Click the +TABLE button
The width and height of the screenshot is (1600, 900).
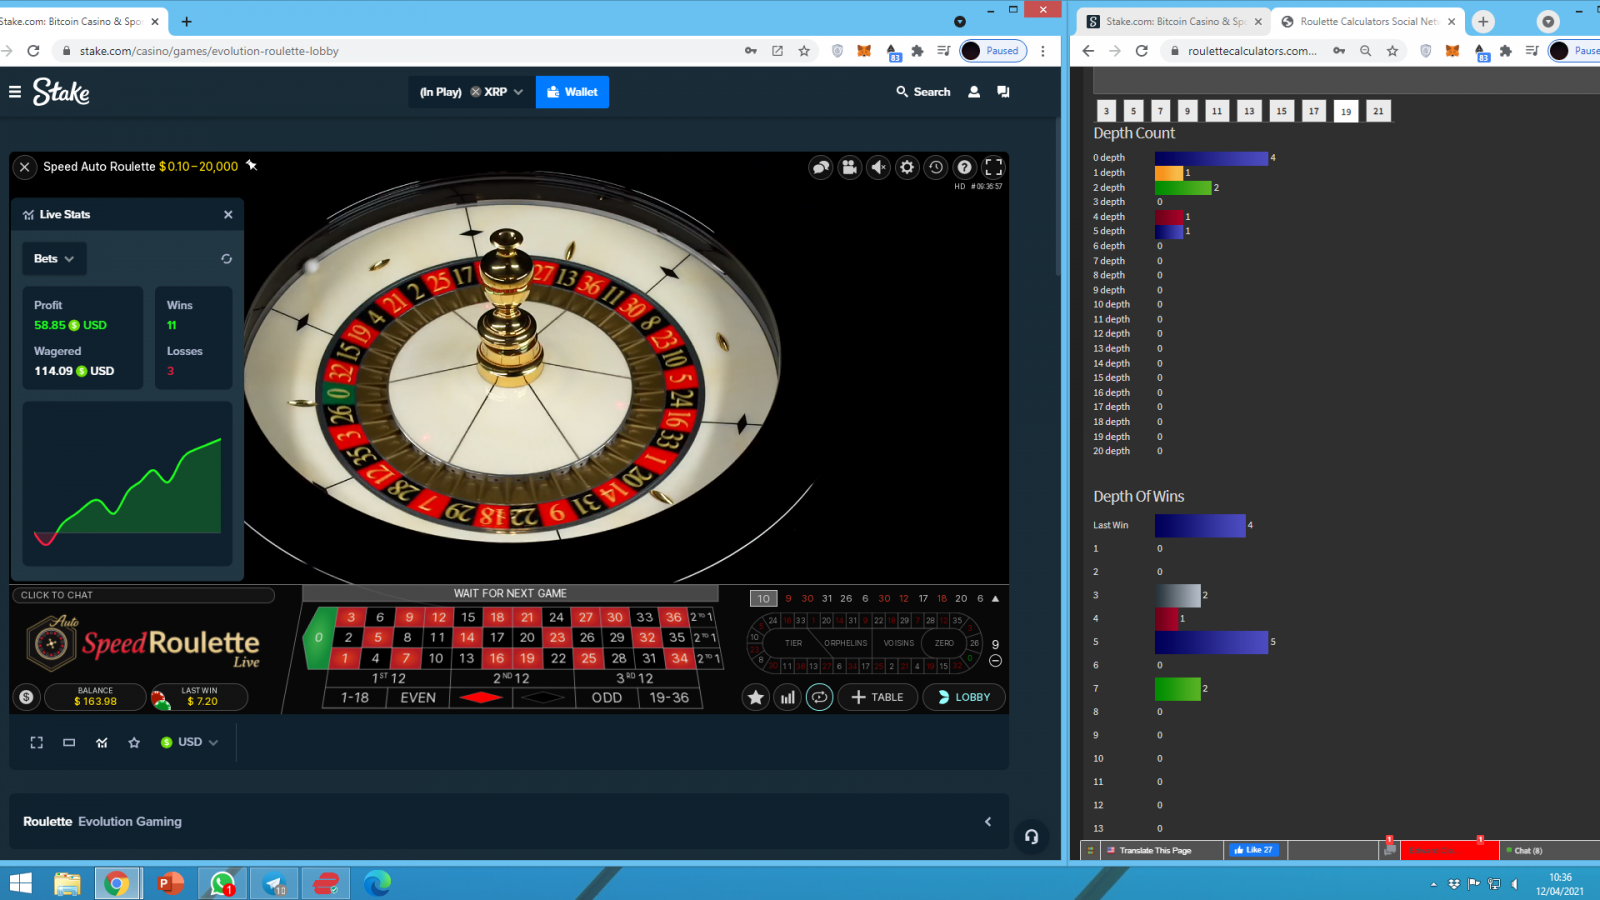[878, 697]
